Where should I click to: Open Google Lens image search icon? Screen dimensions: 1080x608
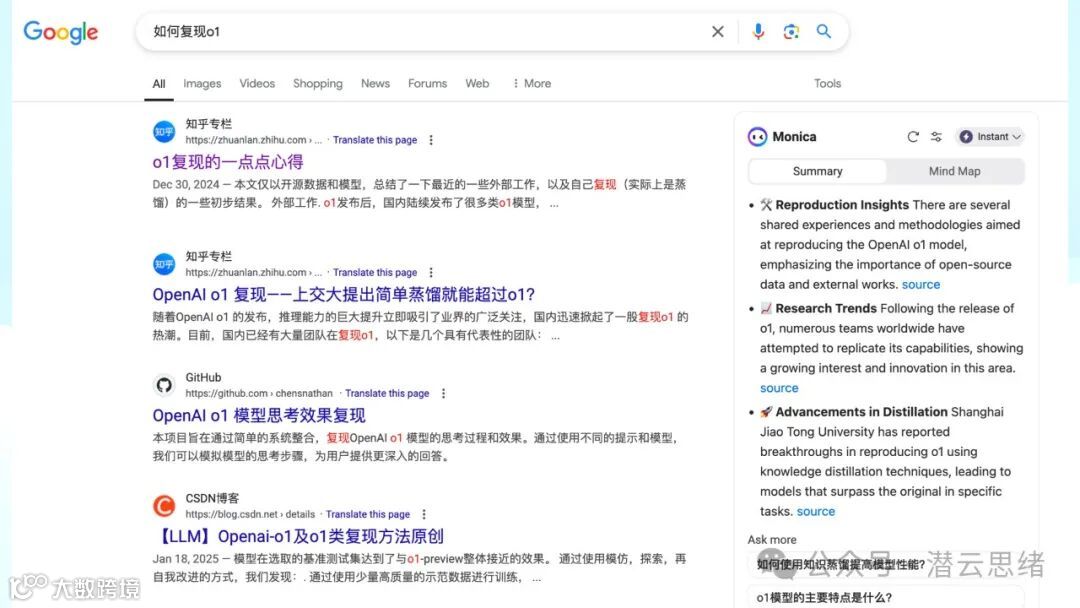coord(791,32)
